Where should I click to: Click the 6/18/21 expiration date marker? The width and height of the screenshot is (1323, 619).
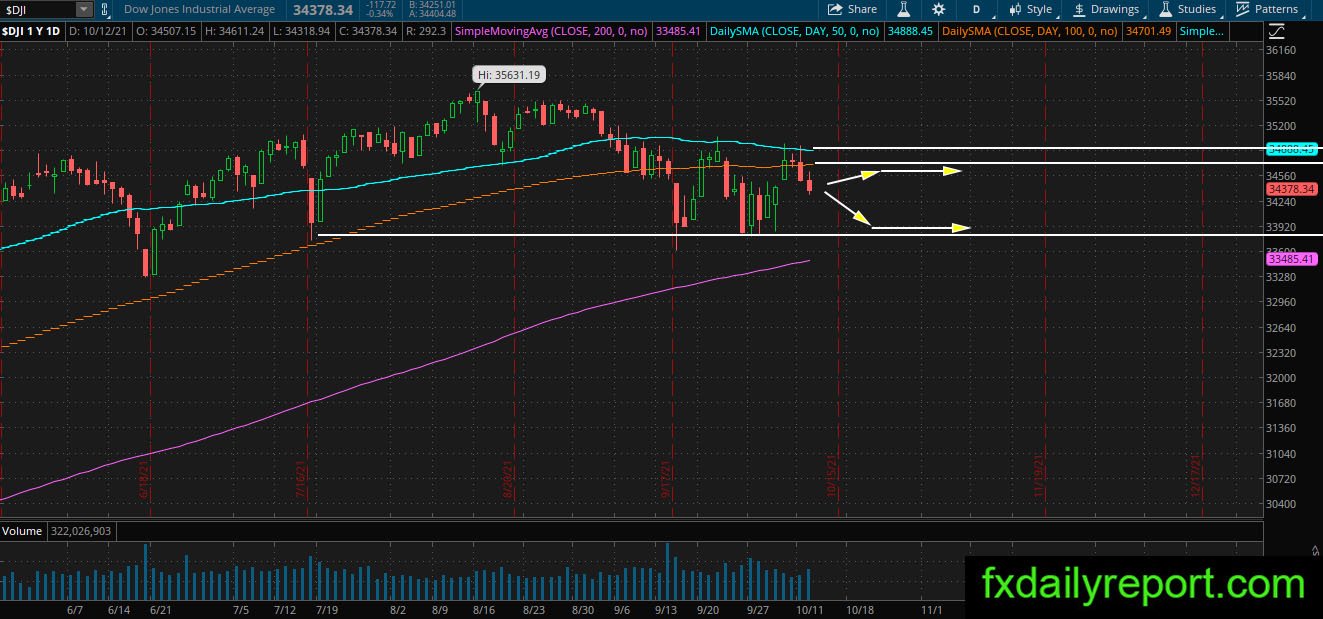point(144,476)
